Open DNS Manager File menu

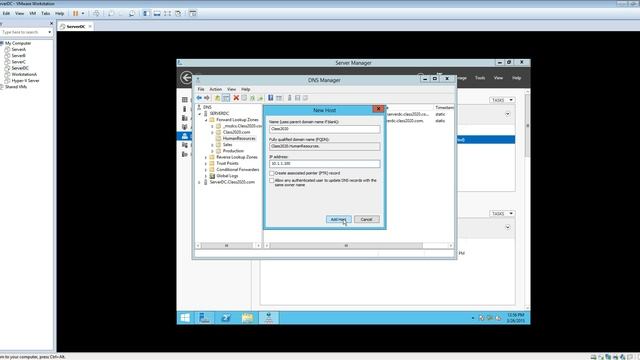point(201,89)
